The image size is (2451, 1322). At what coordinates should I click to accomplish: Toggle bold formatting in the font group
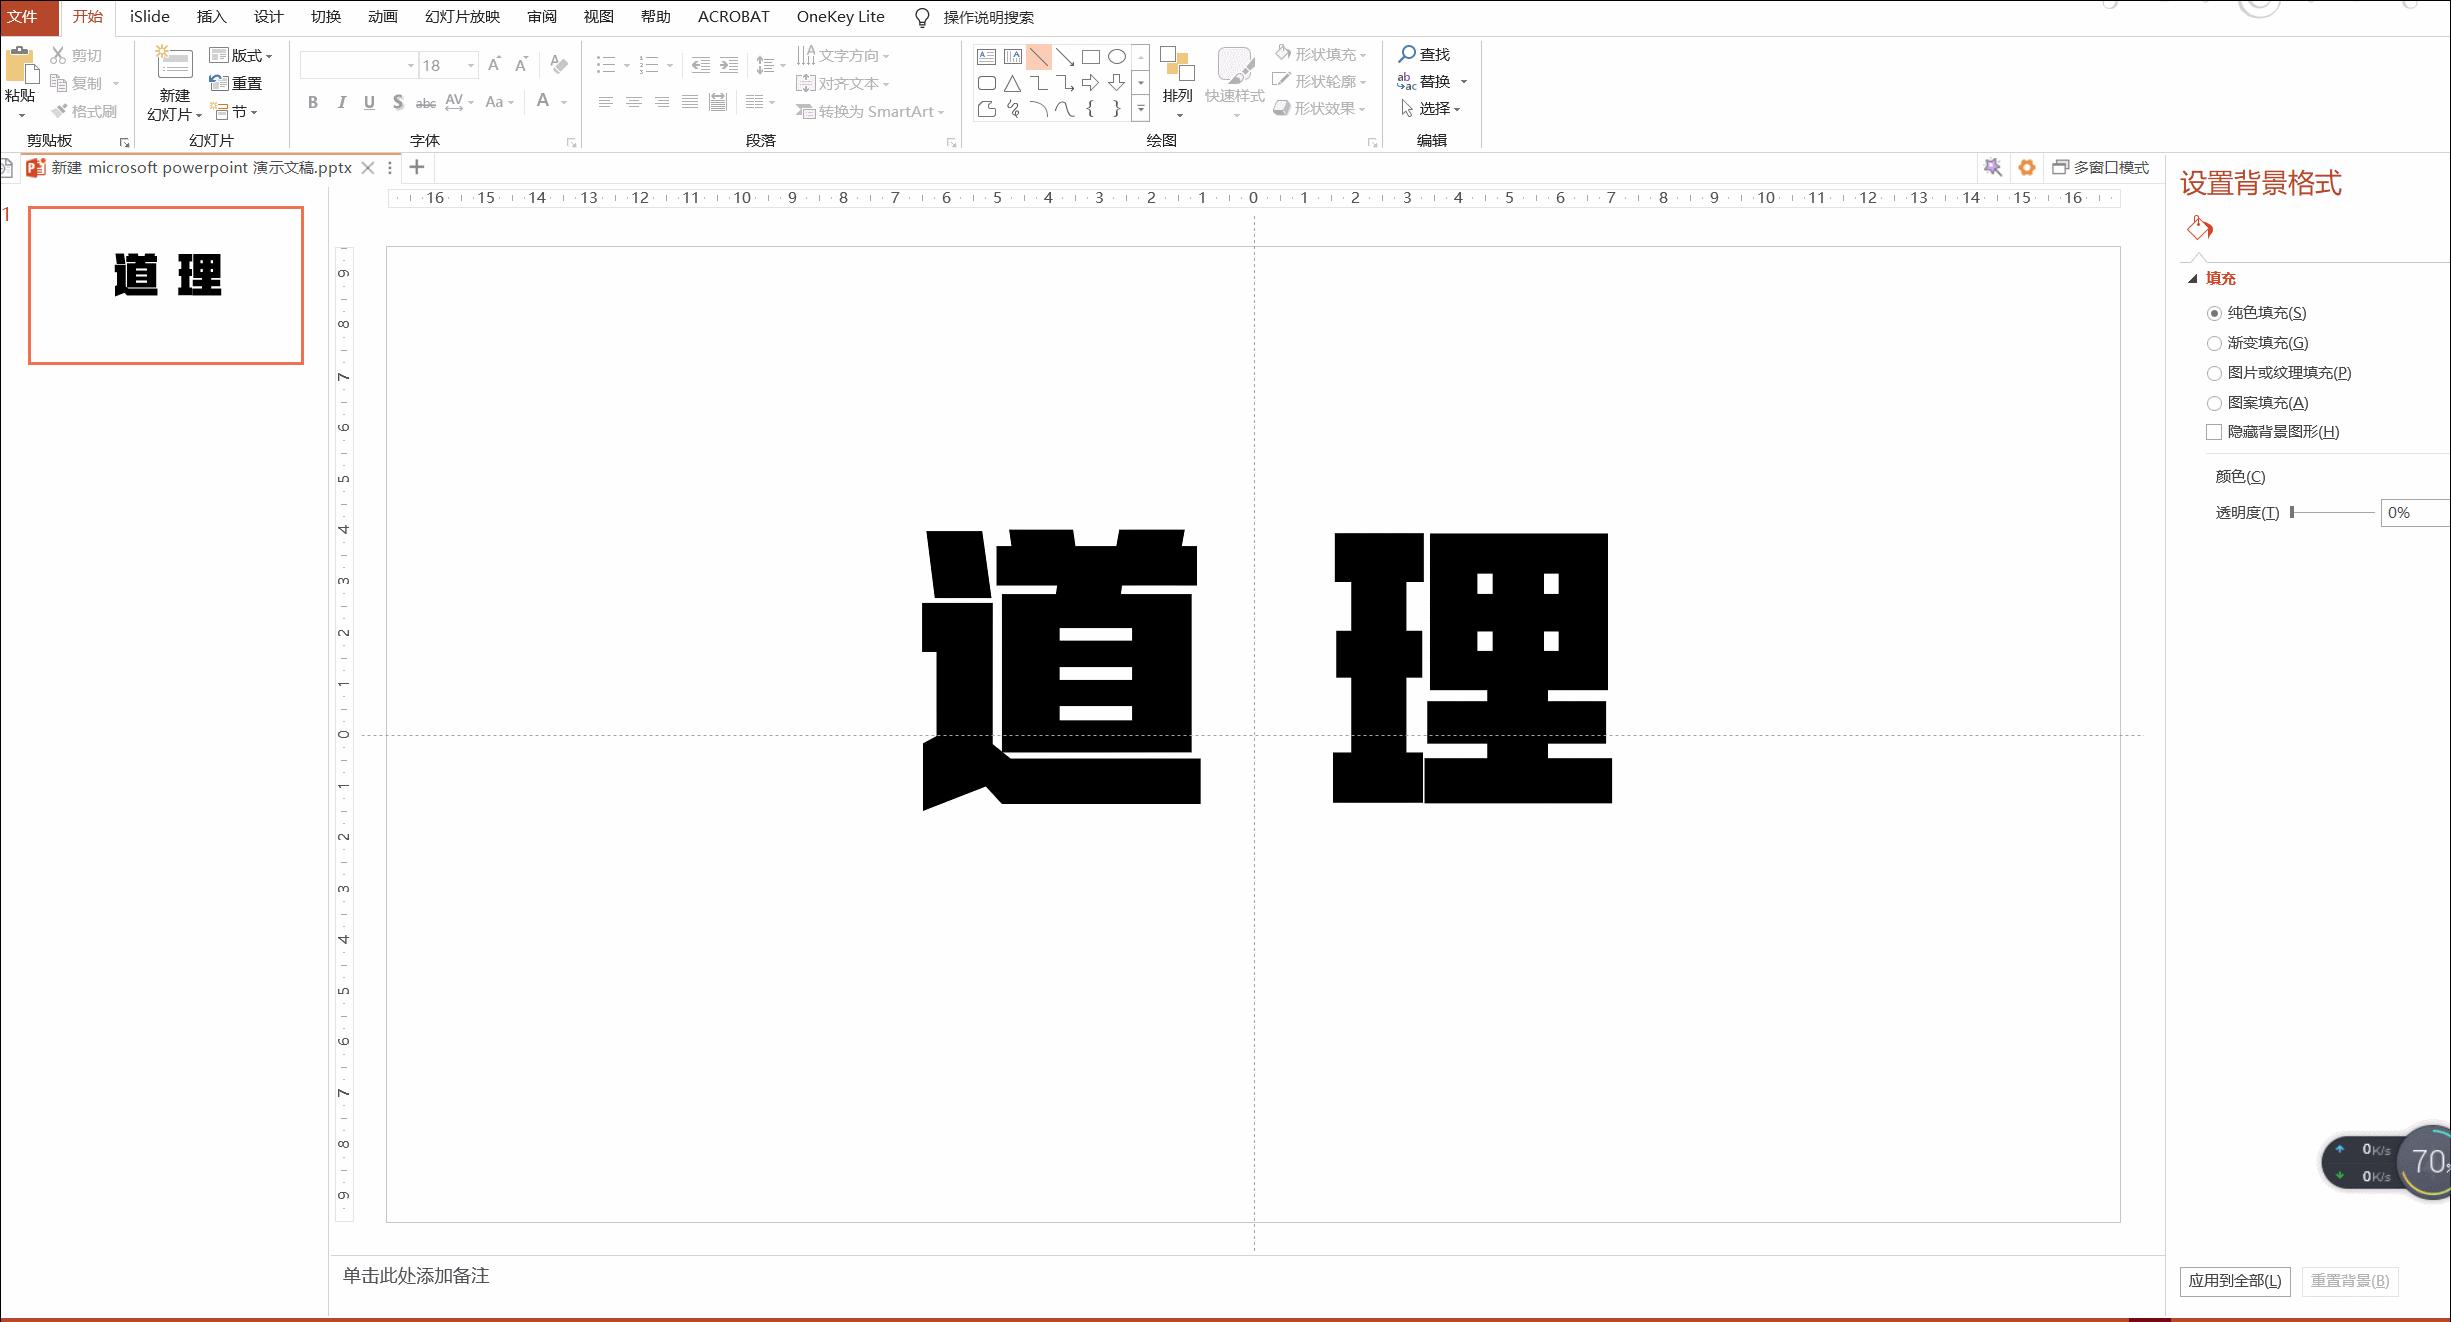pos(311,102)
